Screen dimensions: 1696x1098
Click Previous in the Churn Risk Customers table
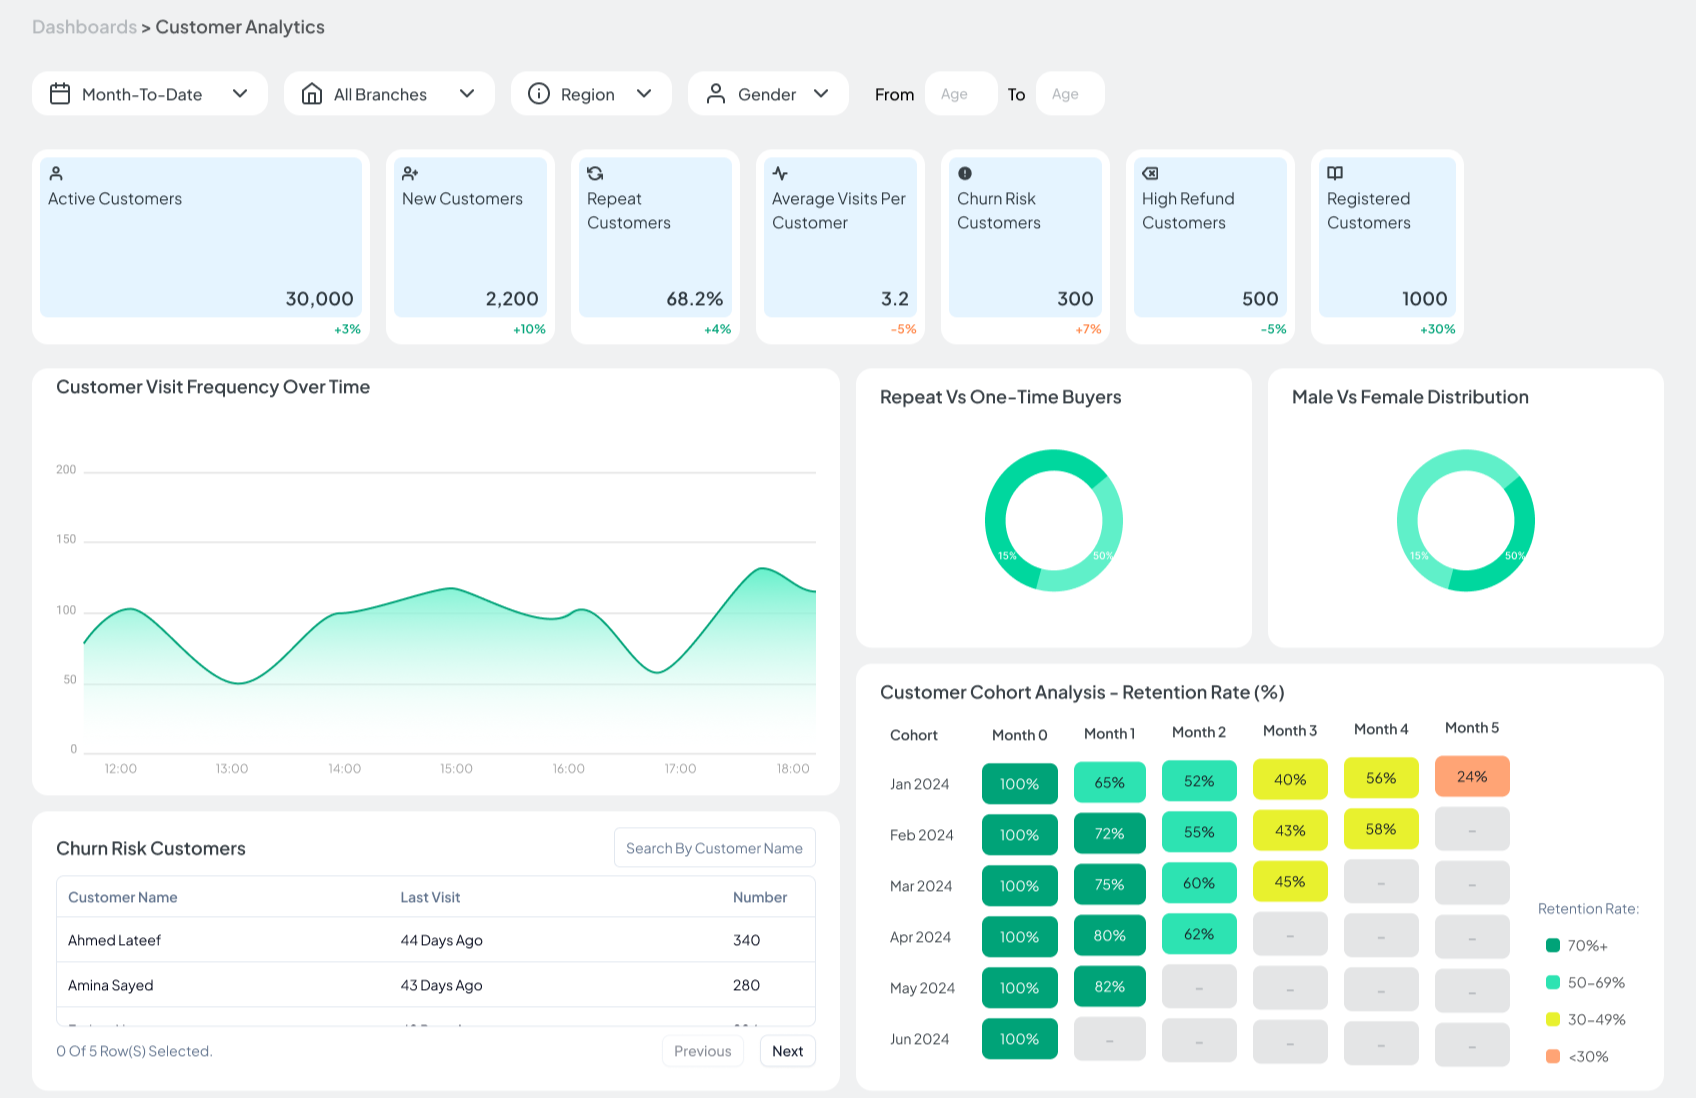(703, 1051)
